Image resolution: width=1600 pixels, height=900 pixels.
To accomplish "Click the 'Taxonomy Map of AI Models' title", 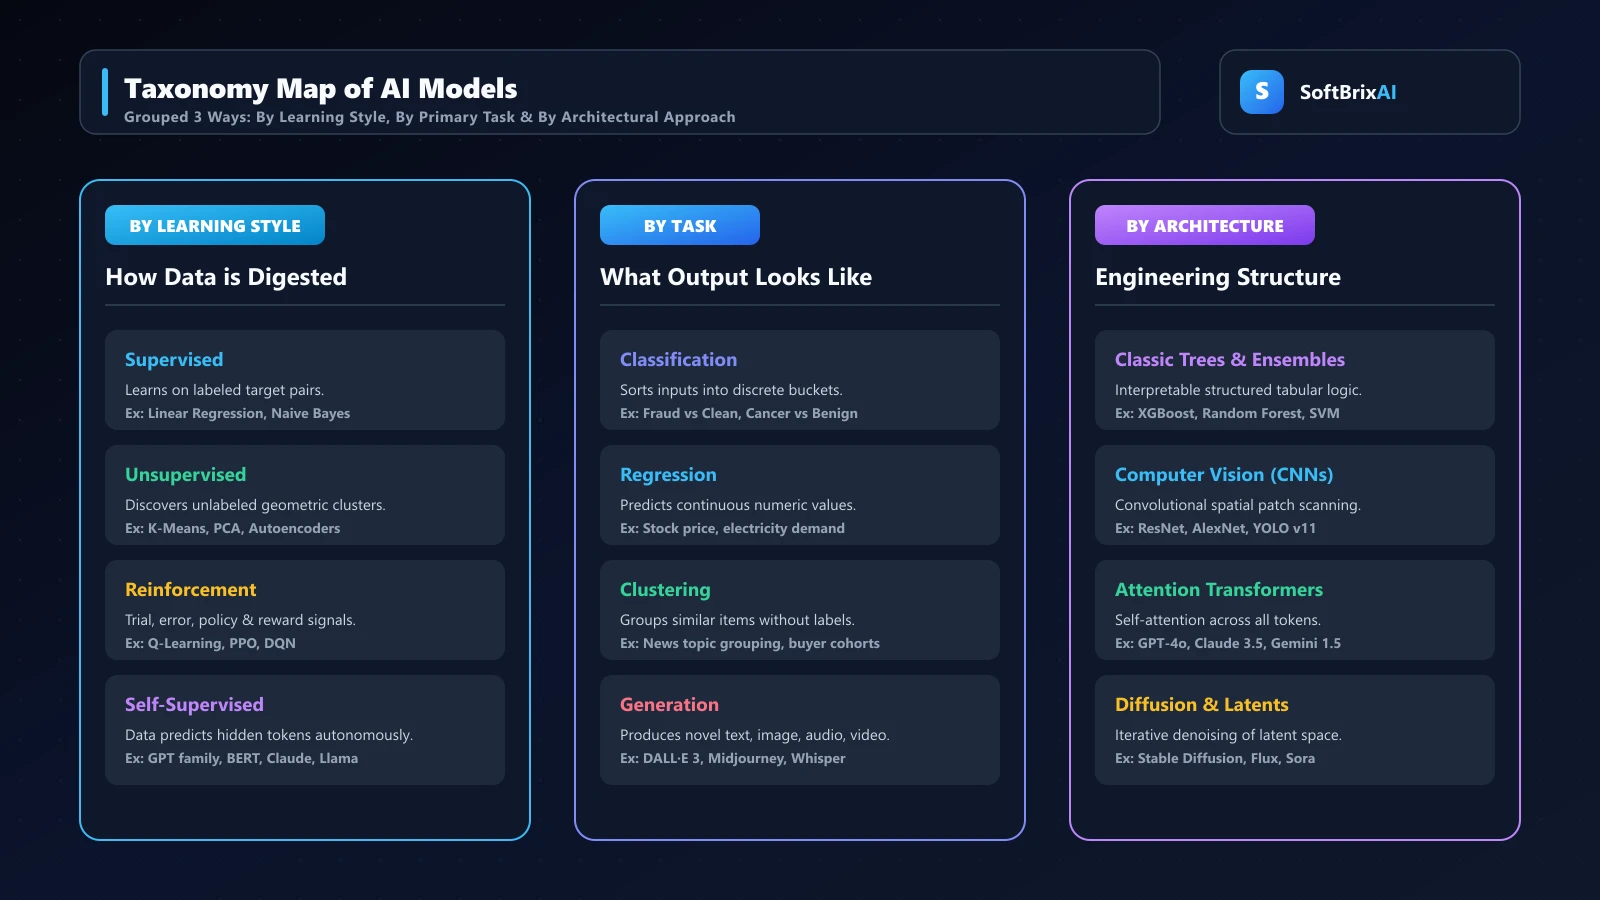I will tap(321, 89).
